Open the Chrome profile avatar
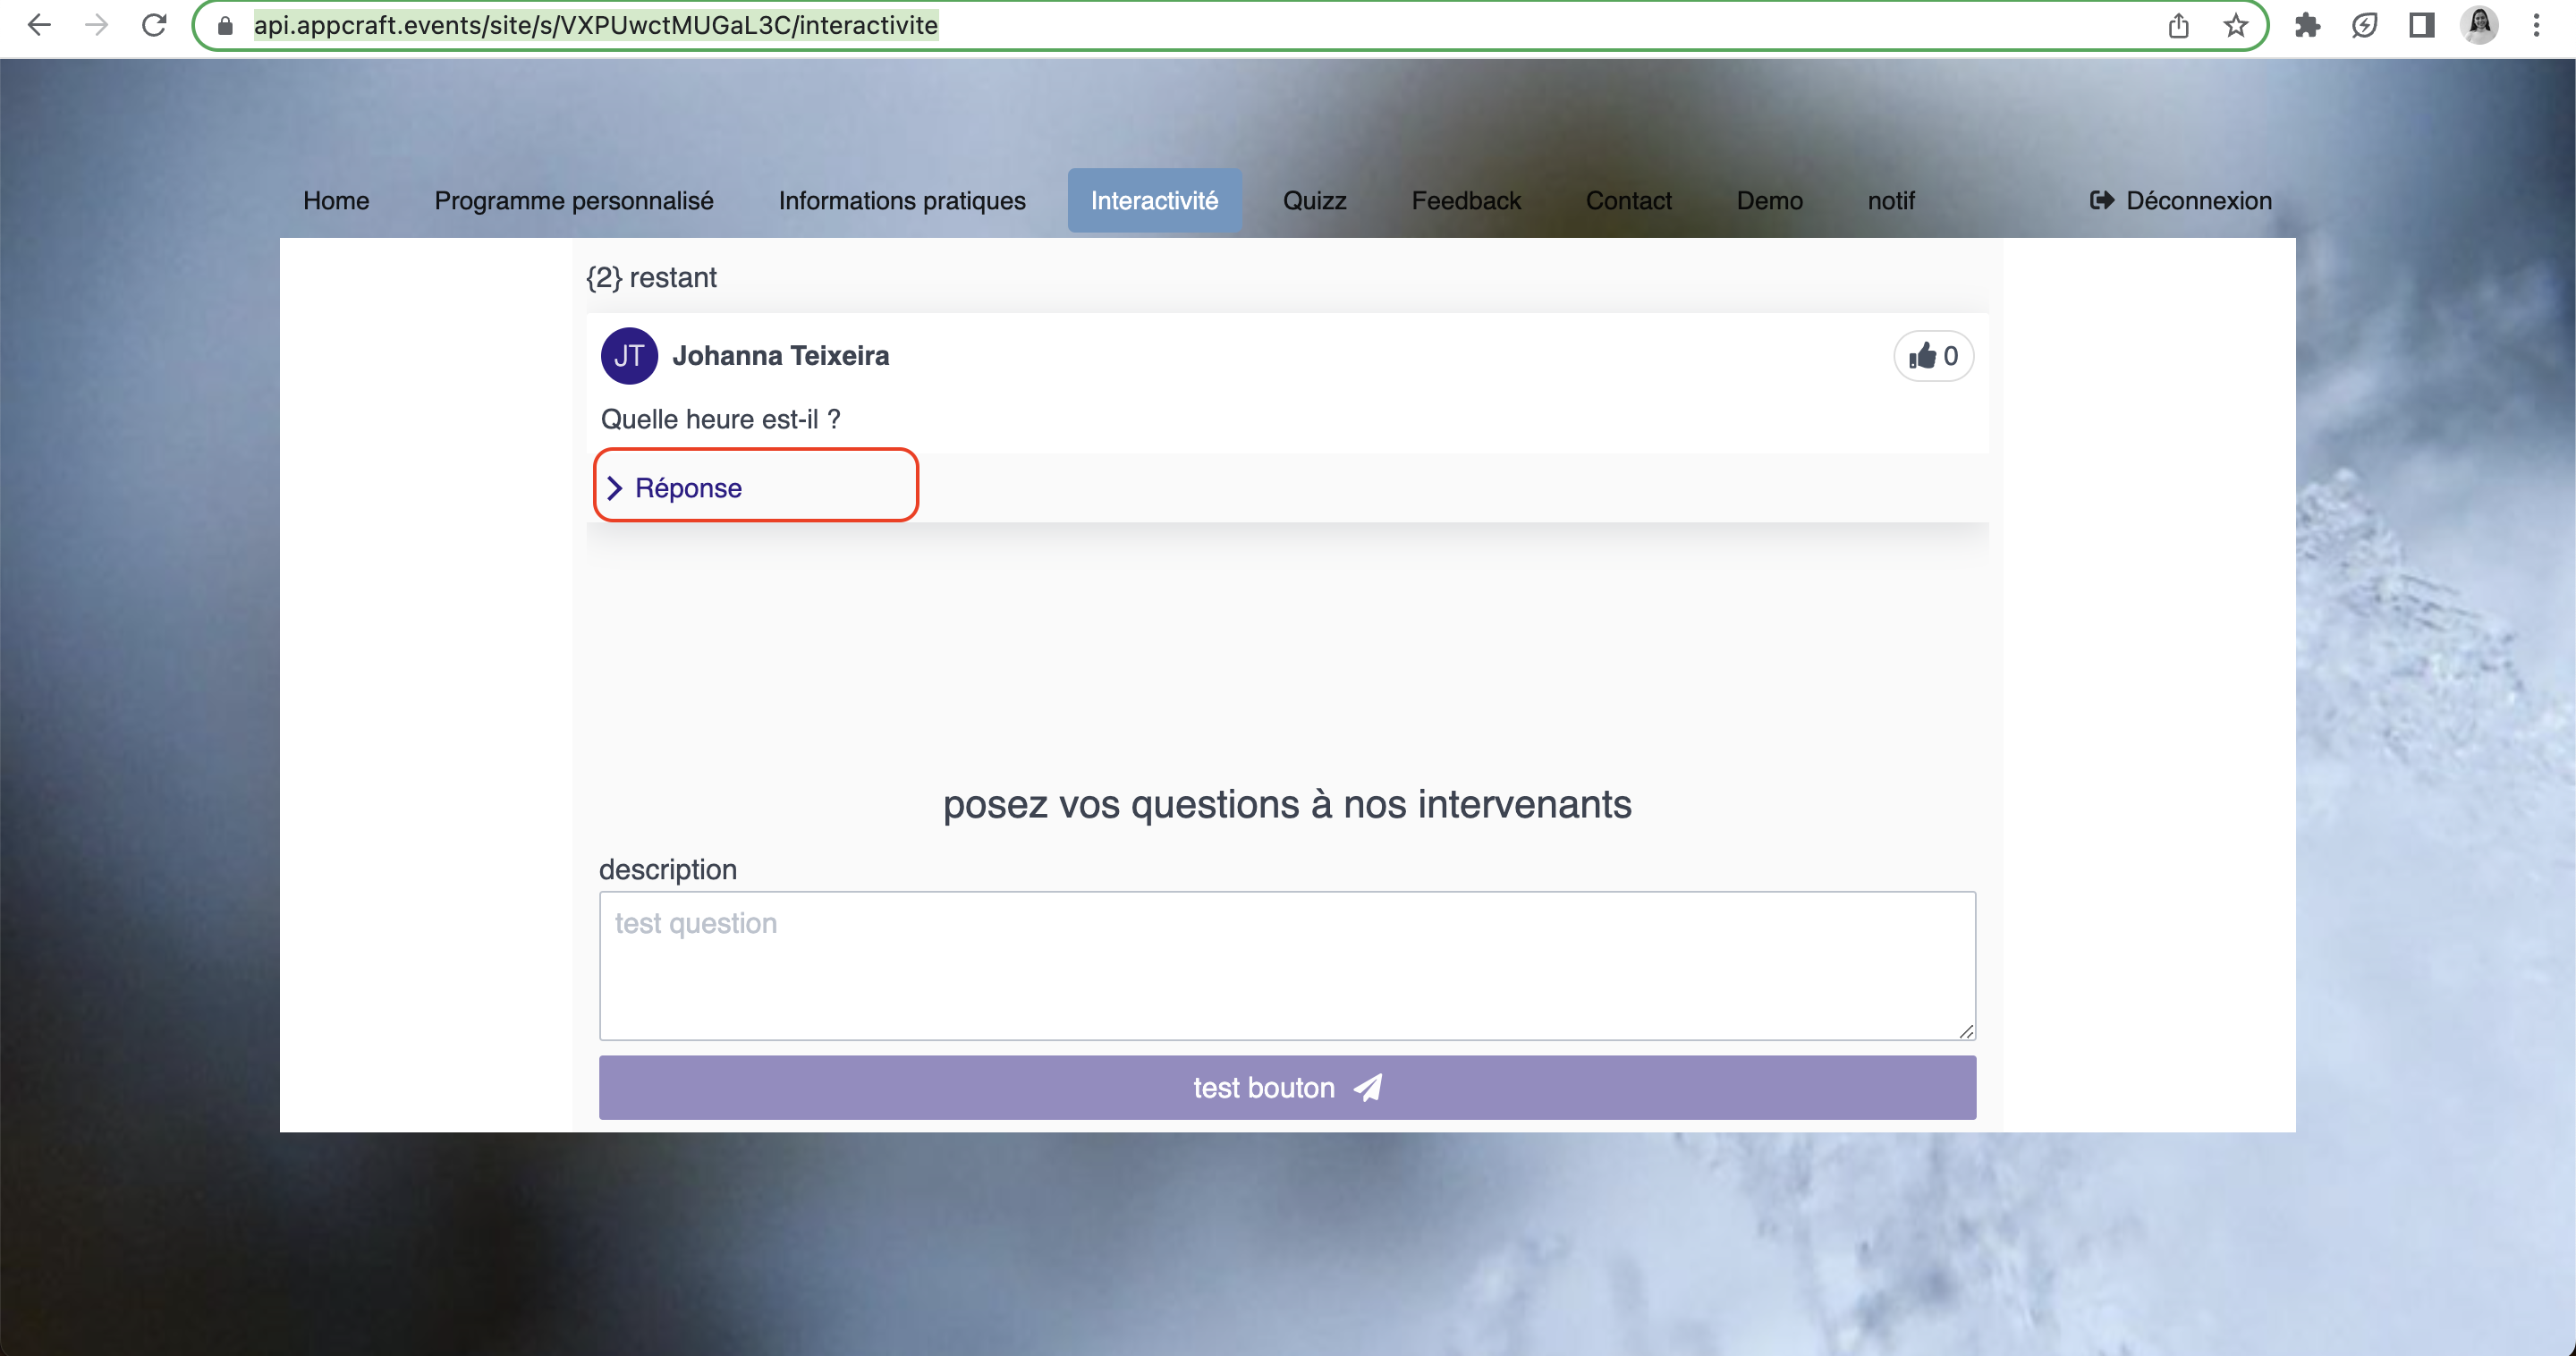The image size is (2576, 1356). (x=2479, y=25)
